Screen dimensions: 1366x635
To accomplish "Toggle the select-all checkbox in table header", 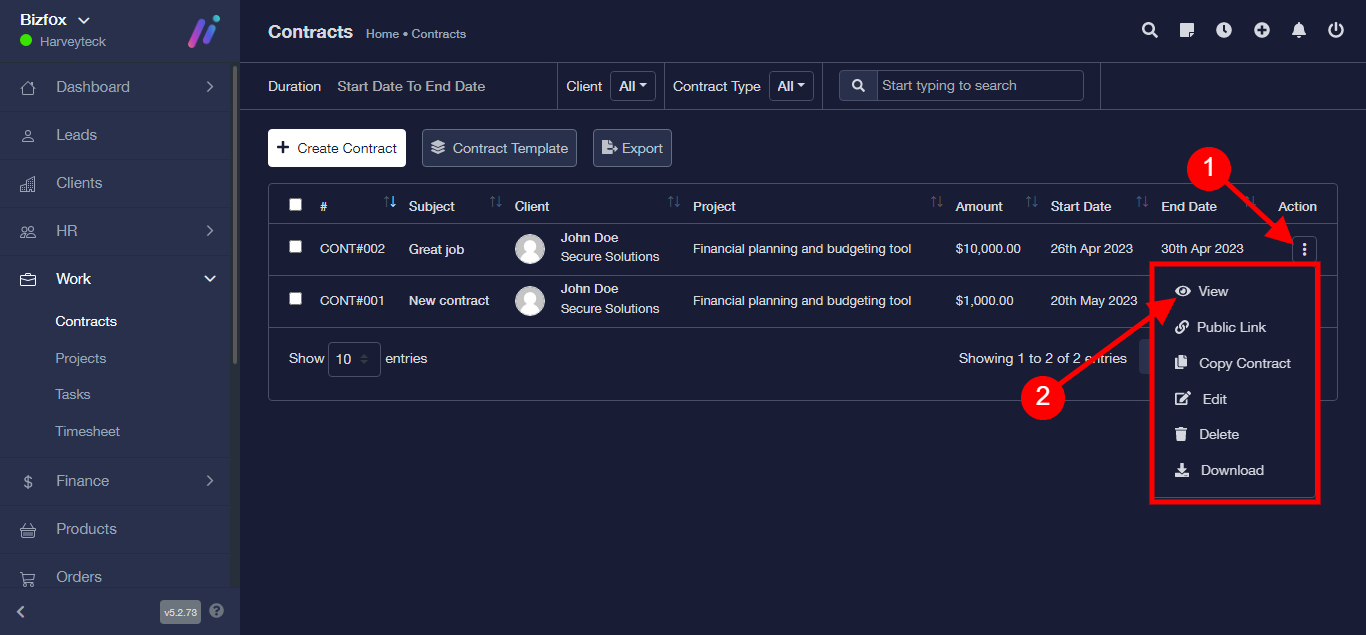I will [295, 205].
